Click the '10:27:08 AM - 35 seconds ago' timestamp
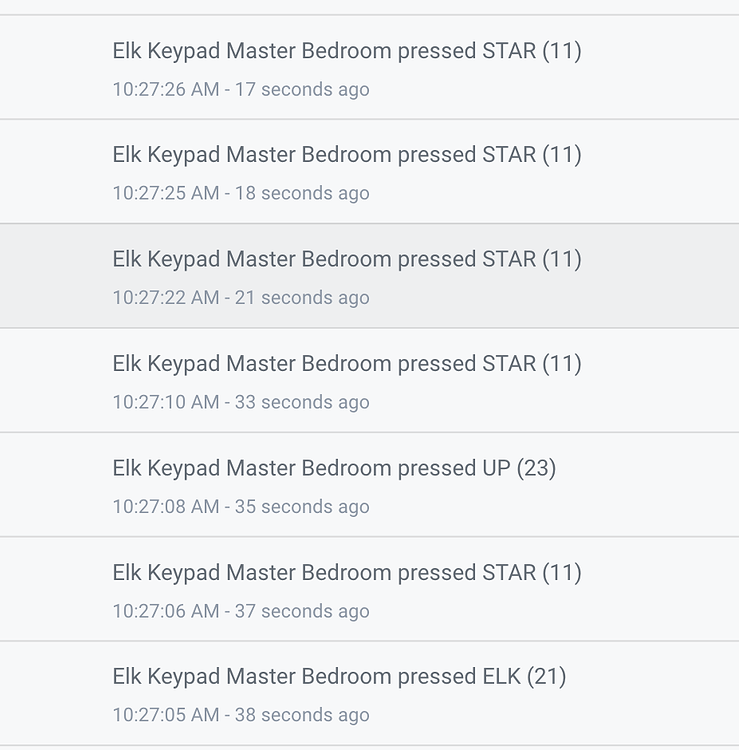 240,507
